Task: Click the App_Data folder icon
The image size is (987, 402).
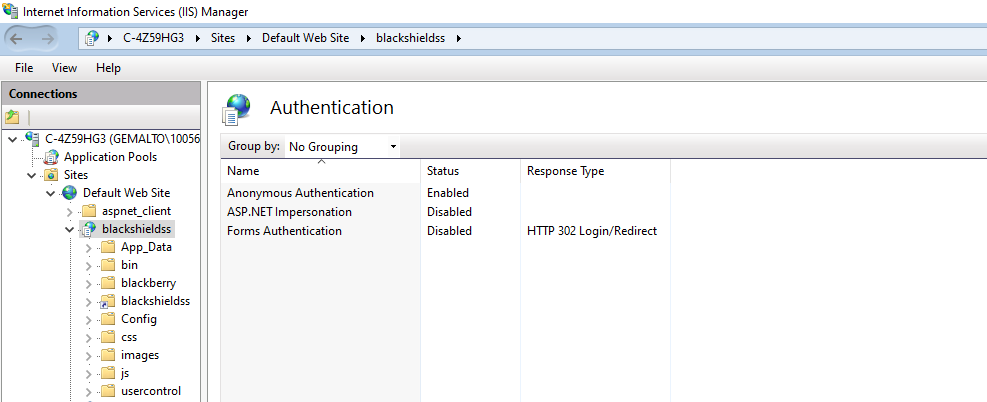Action: [108, 247]
